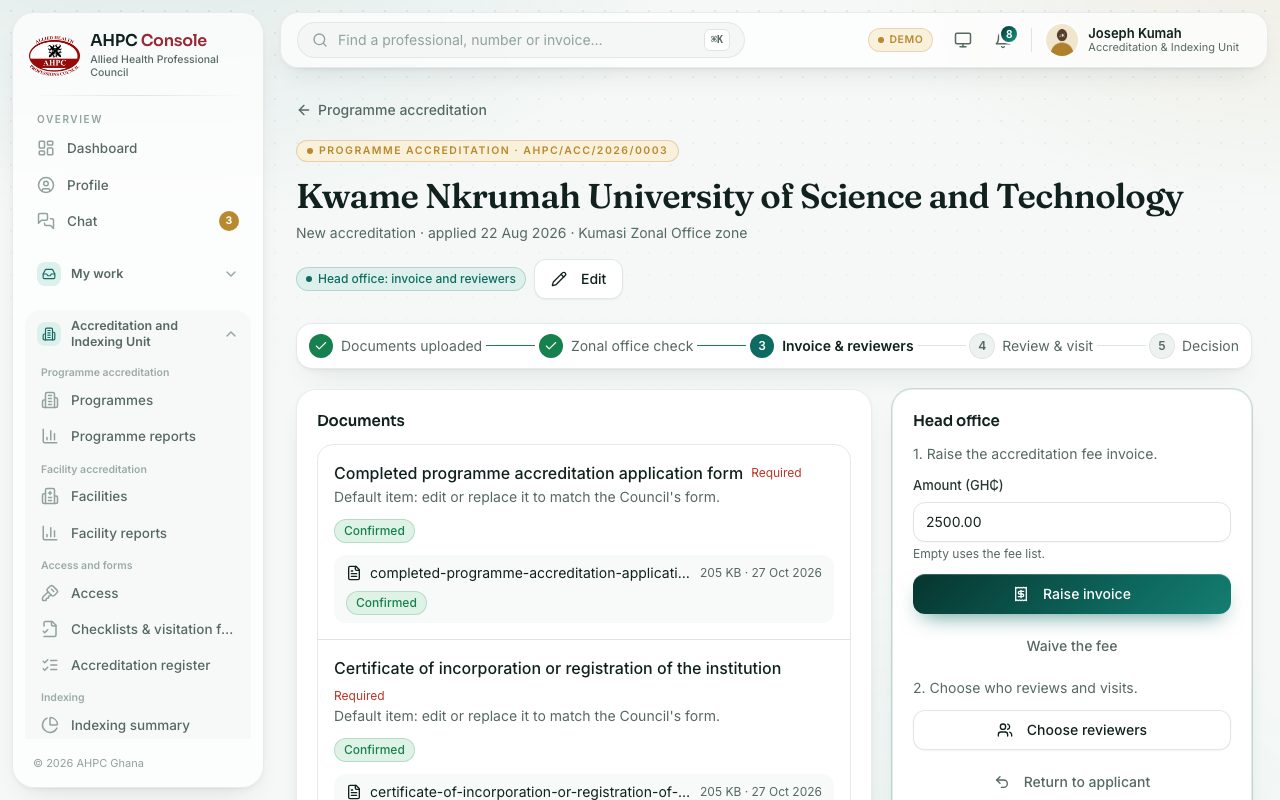Open the Chat bubble icon
The image size is (1280, 800).
click(x=46, y=221)
